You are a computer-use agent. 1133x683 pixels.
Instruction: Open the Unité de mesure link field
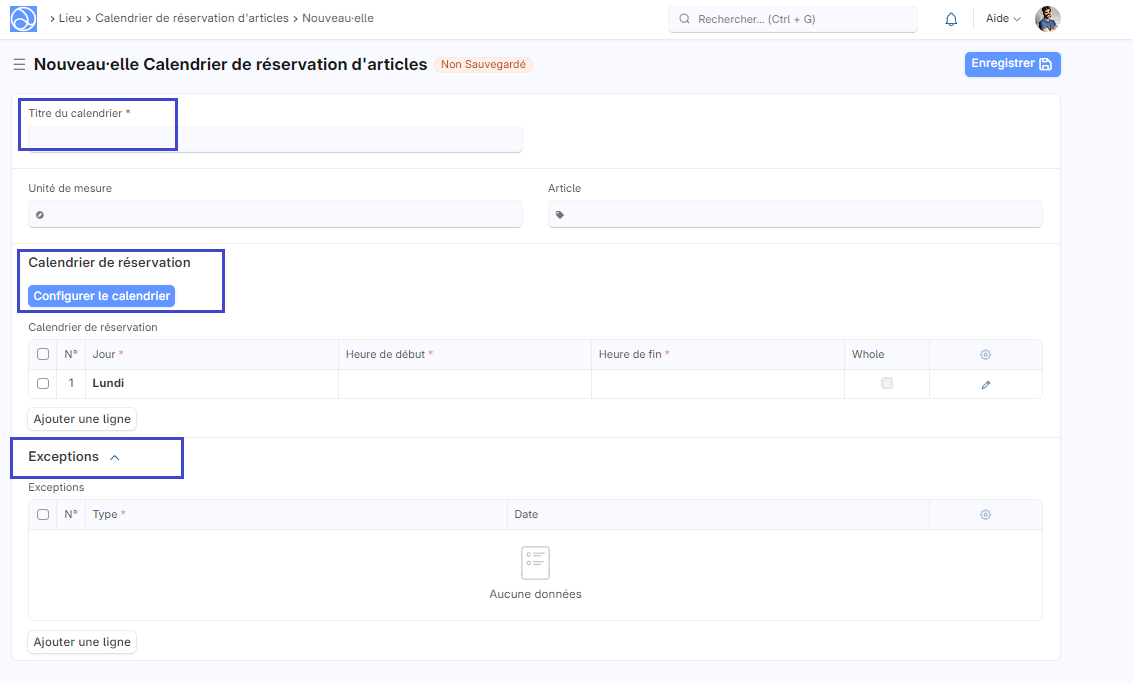click(275, 214)
